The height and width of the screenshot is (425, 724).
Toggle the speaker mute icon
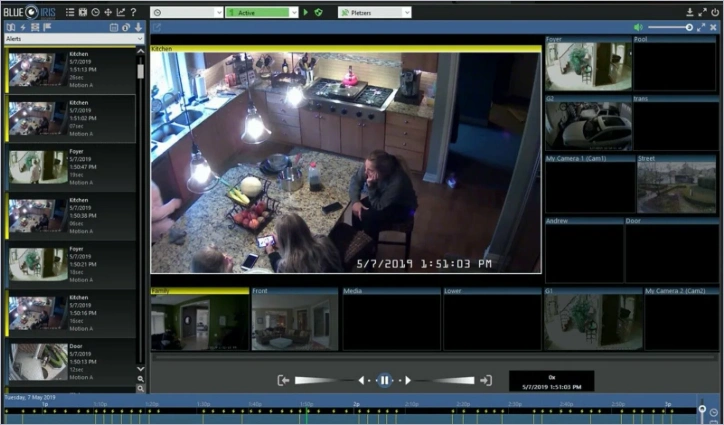click(x=638, y=27)
